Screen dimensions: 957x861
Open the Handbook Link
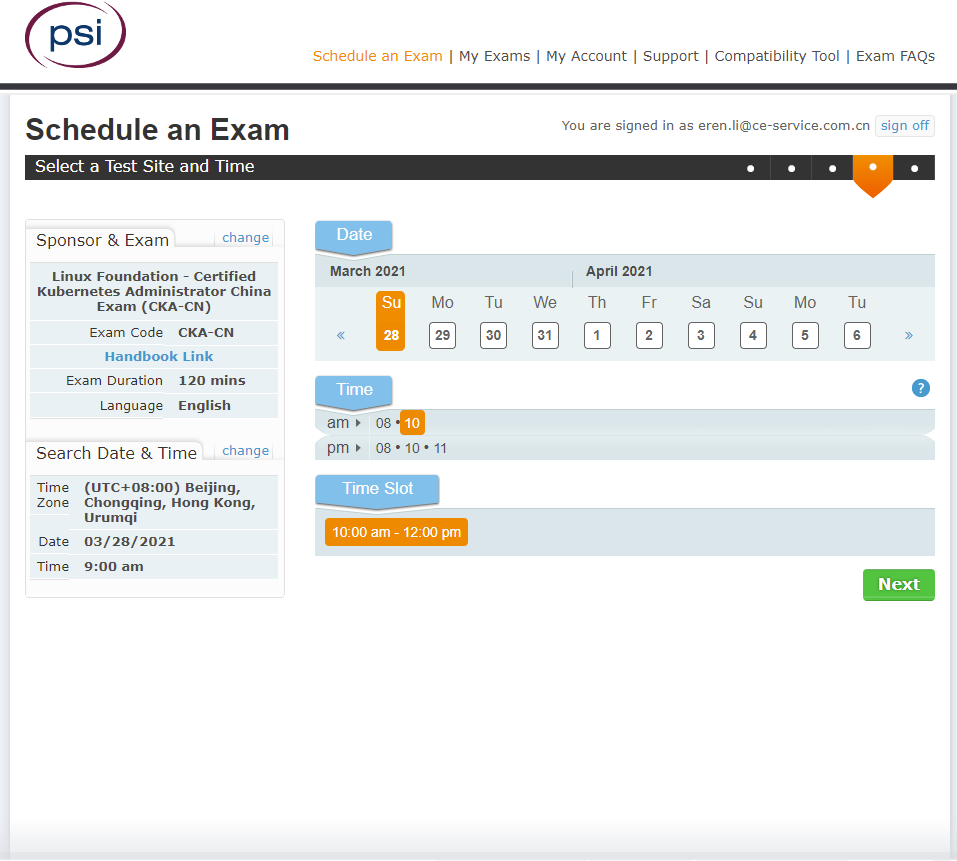point(159,356)
